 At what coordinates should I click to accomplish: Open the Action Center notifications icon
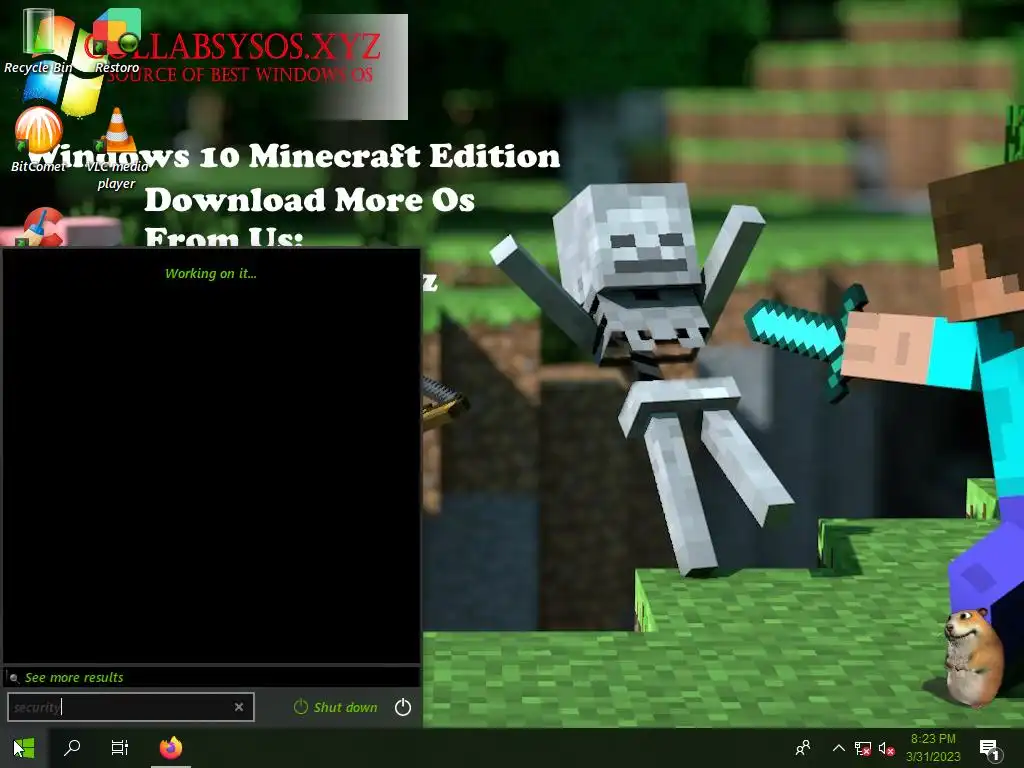click(x=989, y=750)
